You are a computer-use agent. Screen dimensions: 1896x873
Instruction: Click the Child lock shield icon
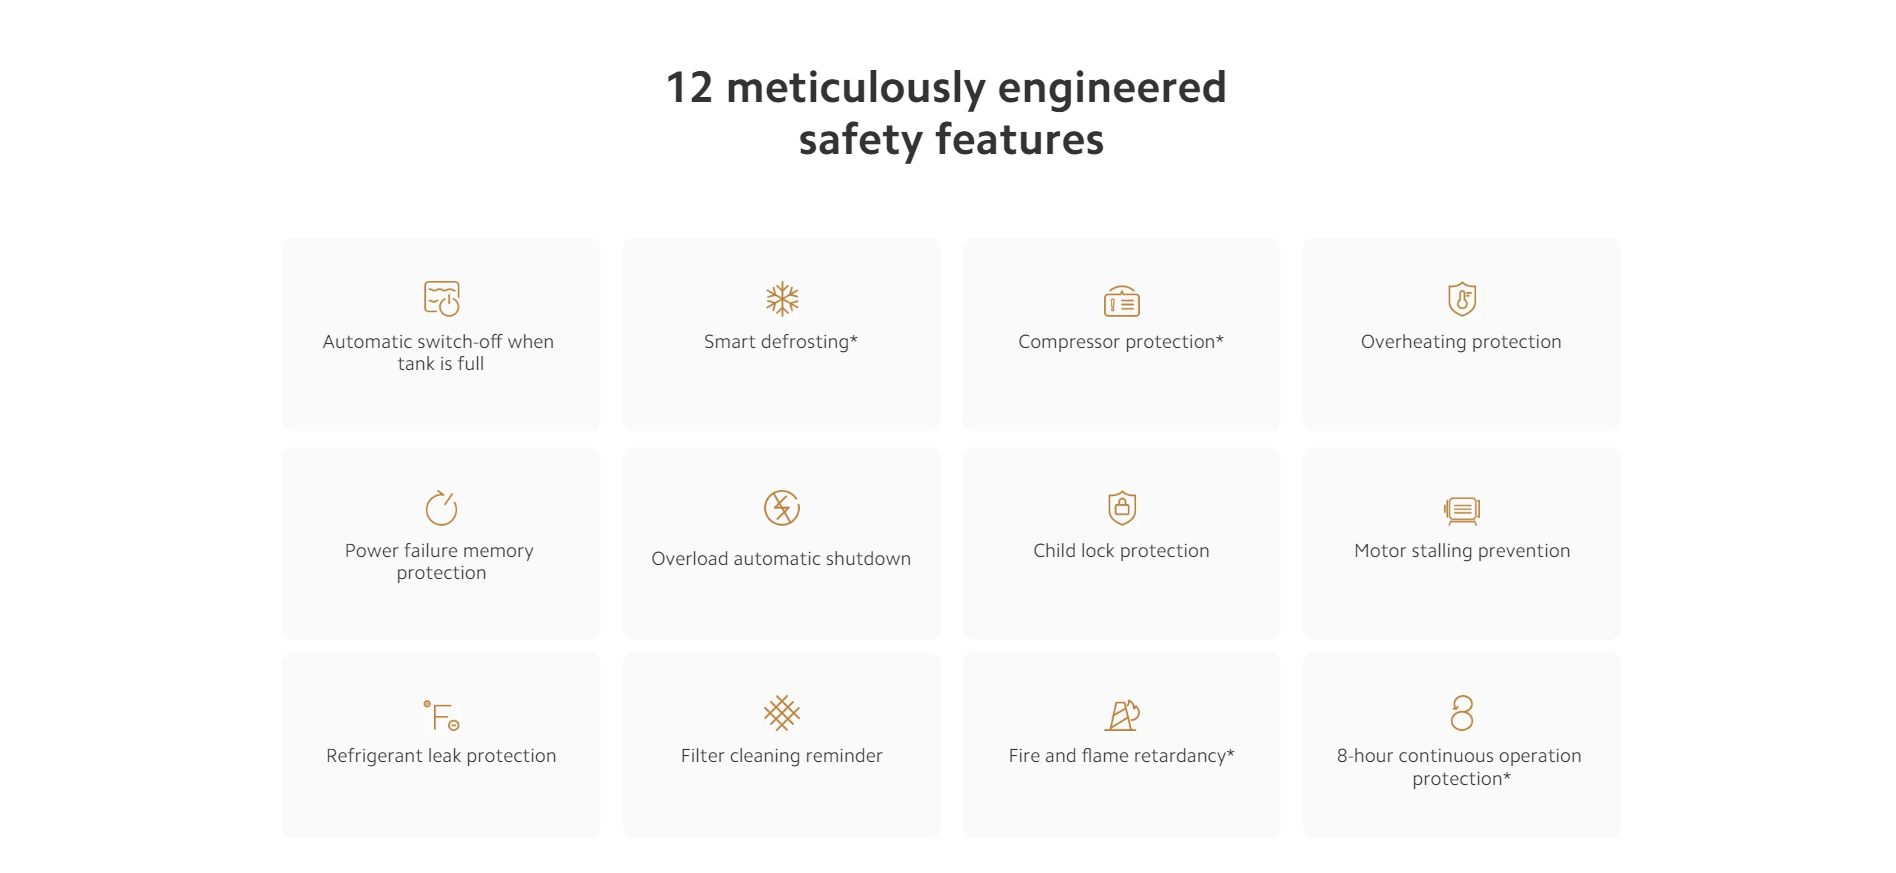pyautogui.click(x=1122, y=508)
